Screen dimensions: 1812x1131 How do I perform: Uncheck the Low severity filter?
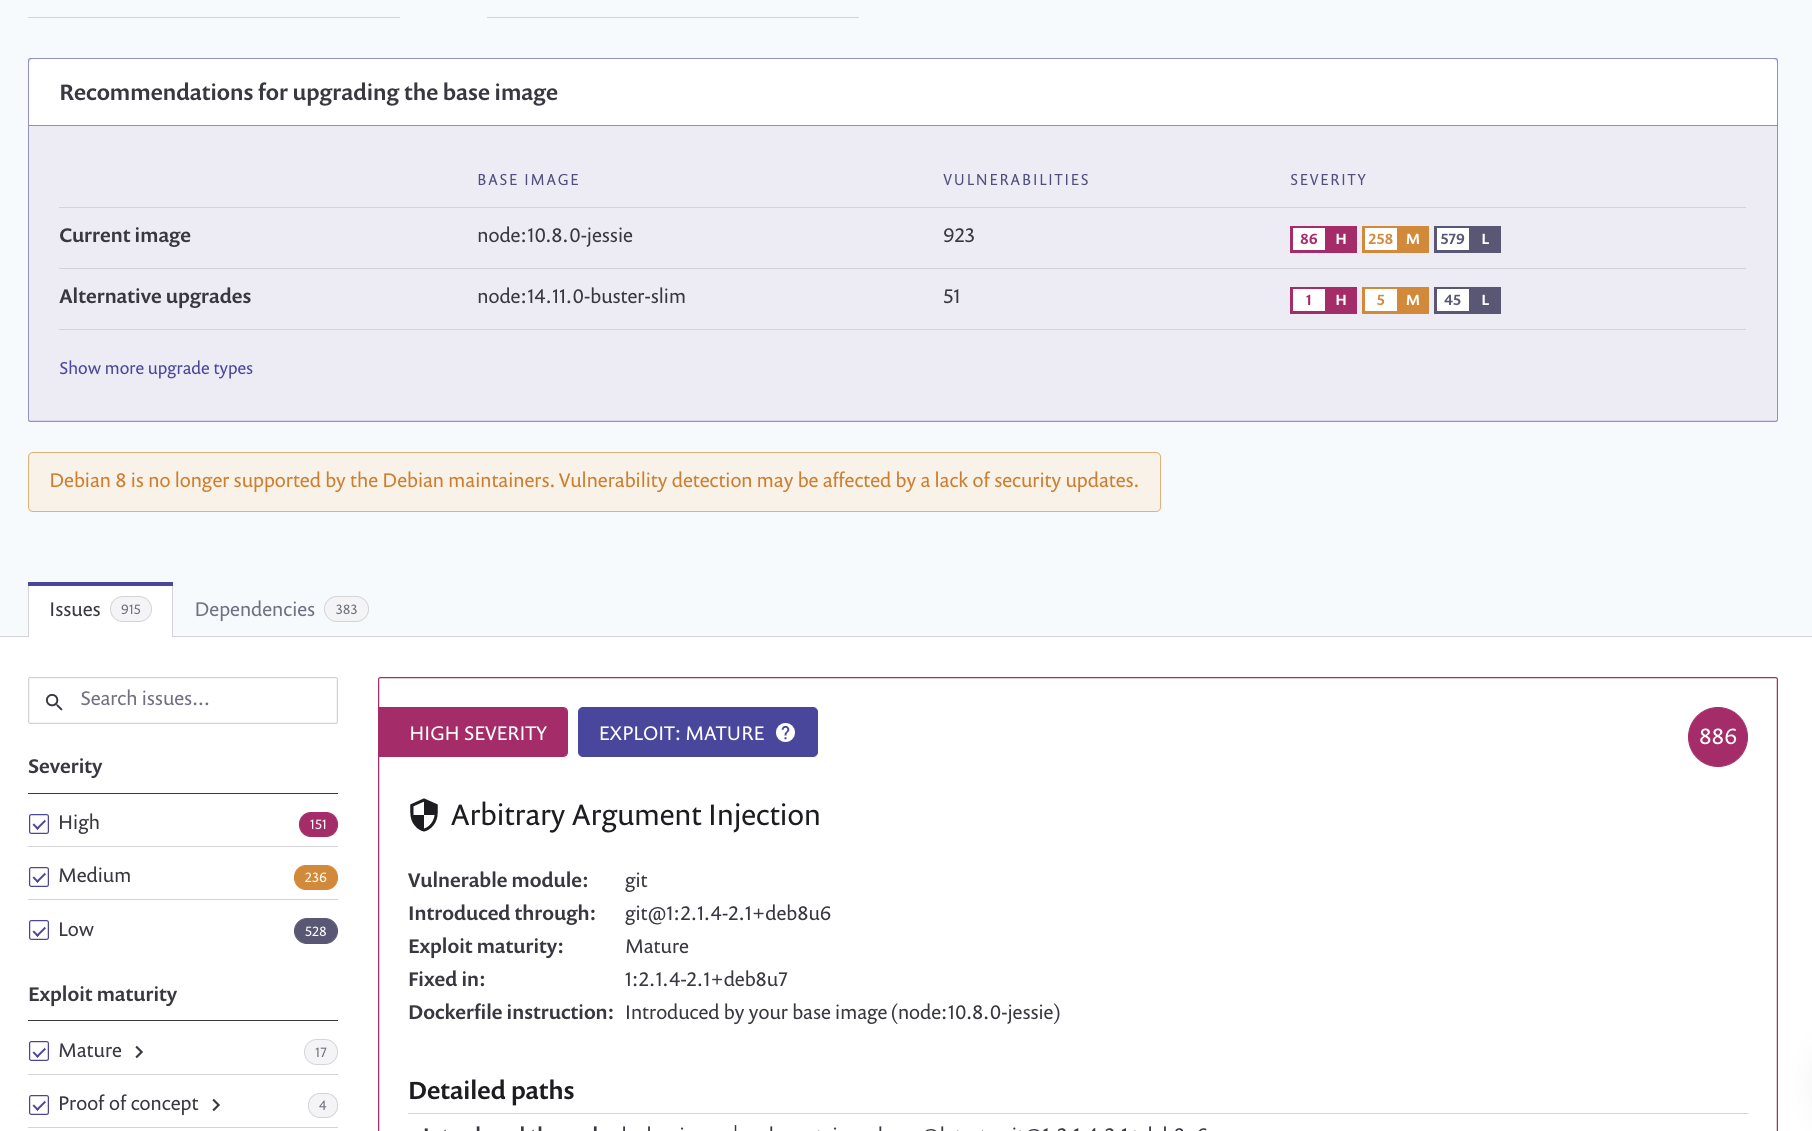pos(39,930)
